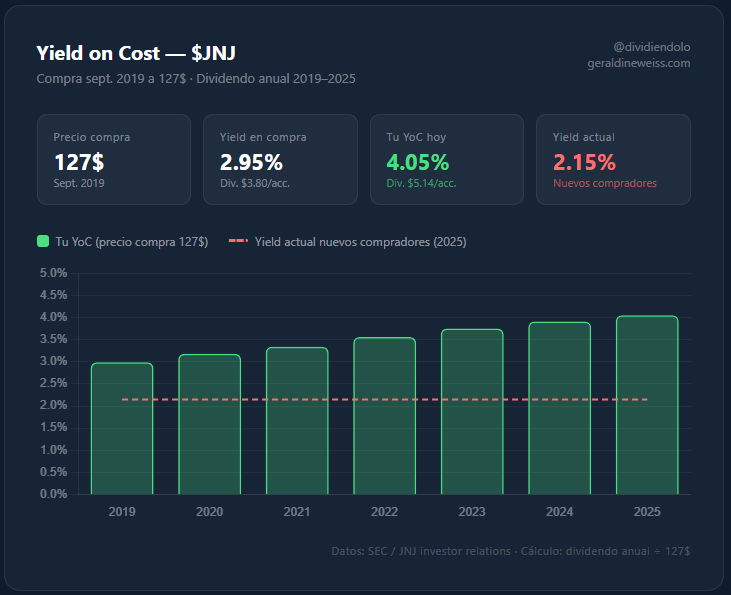Select the 2025 bar in the chart

click(x=647, y=405)
